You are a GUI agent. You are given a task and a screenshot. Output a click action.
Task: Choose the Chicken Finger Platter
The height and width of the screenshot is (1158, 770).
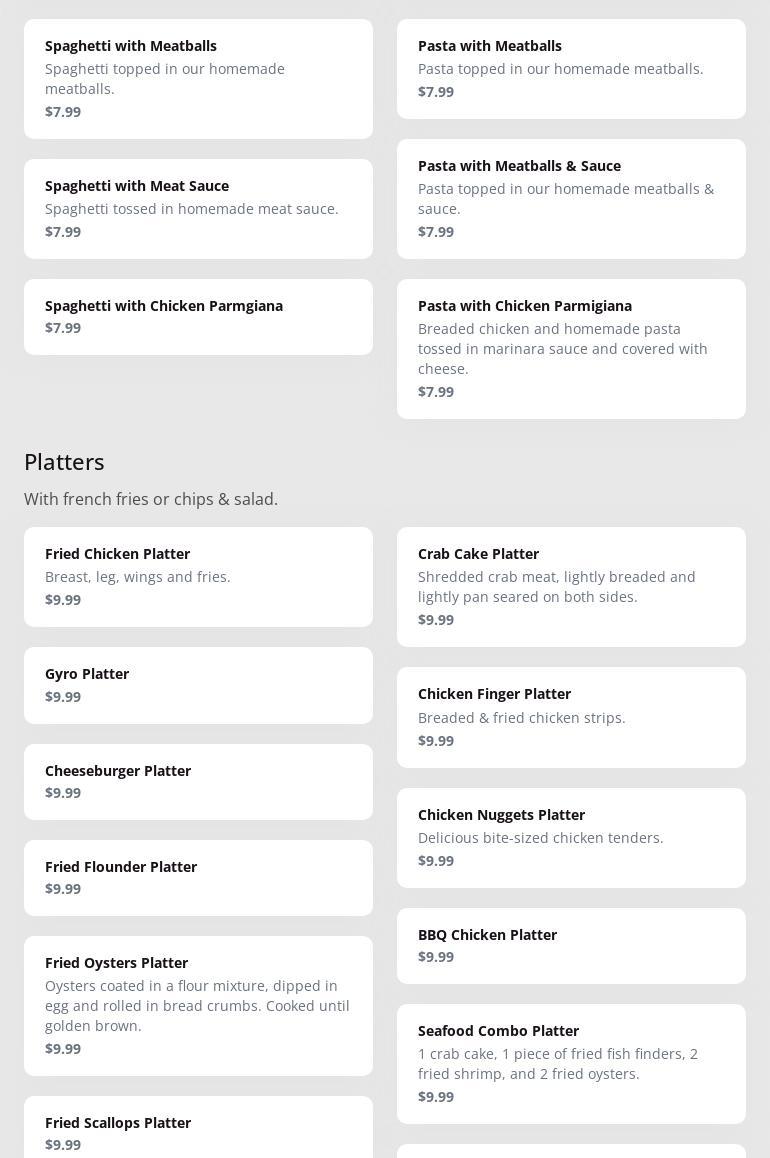[x=571, y=717]
